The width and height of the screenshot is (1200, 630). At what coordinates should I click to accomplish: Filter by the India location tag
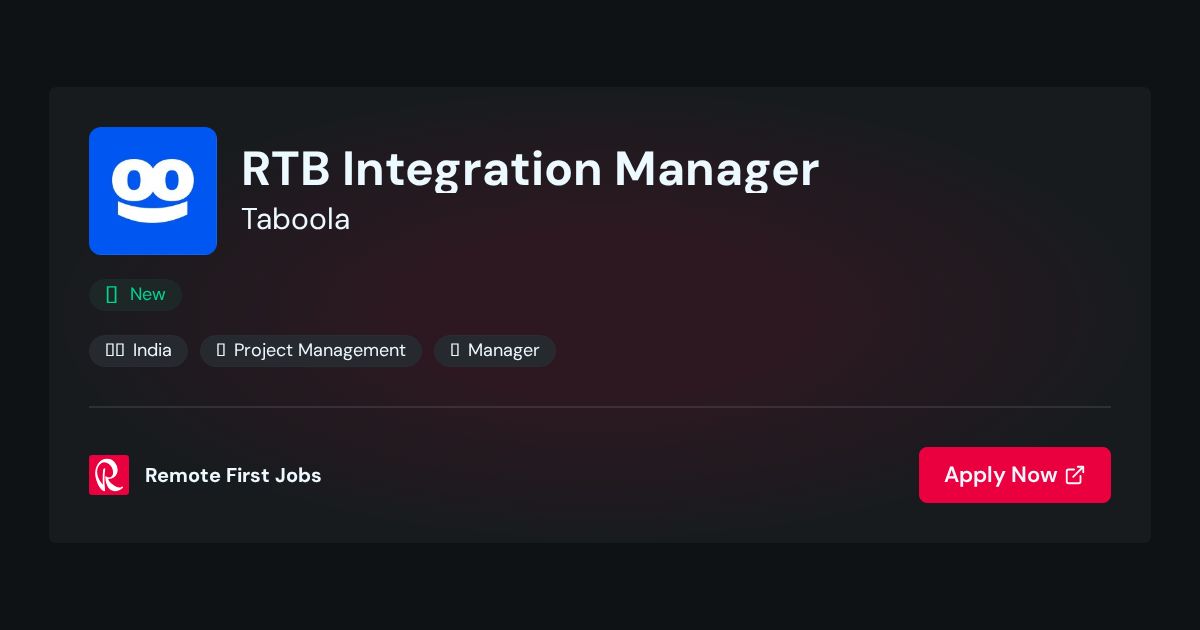[138, 350]
